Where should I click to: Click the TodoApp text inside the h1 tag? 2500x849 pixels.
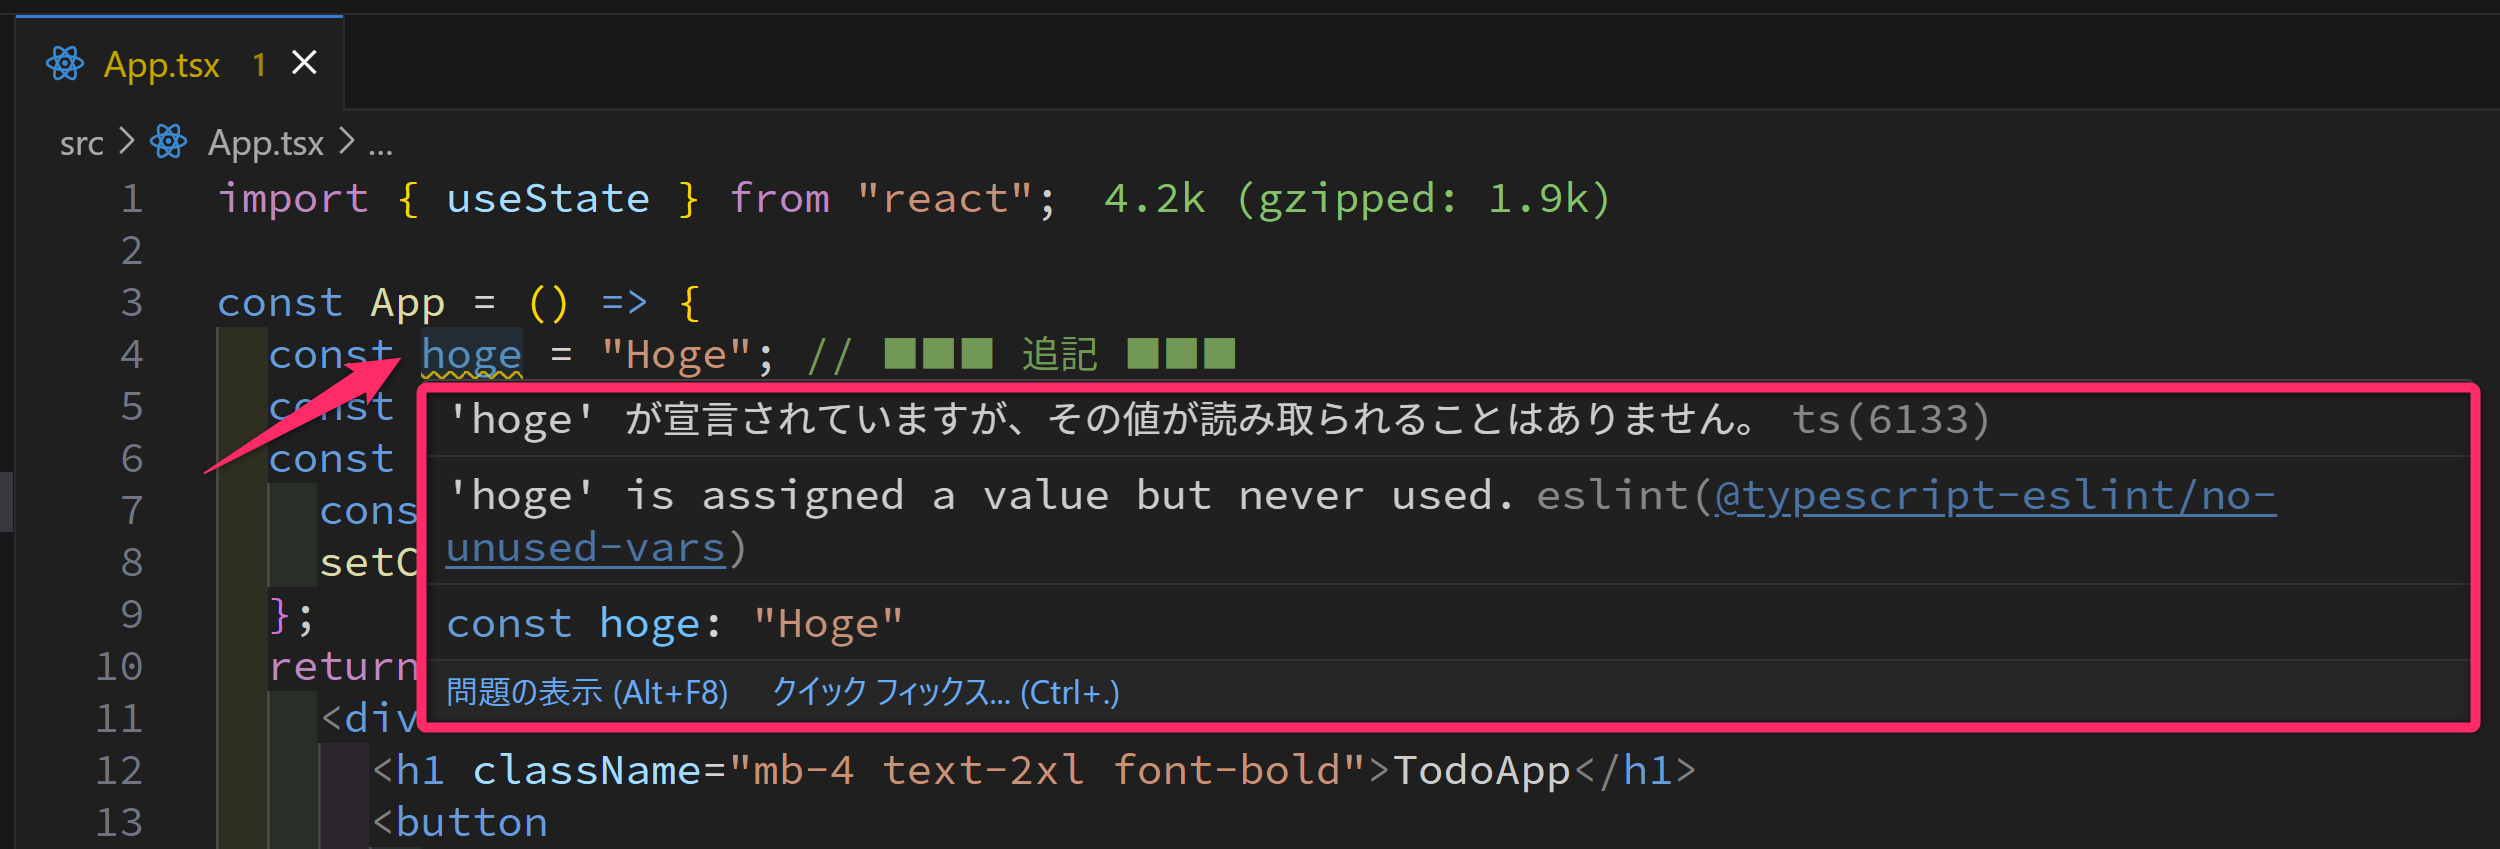pyautogui.click(x=1481, y=770)
